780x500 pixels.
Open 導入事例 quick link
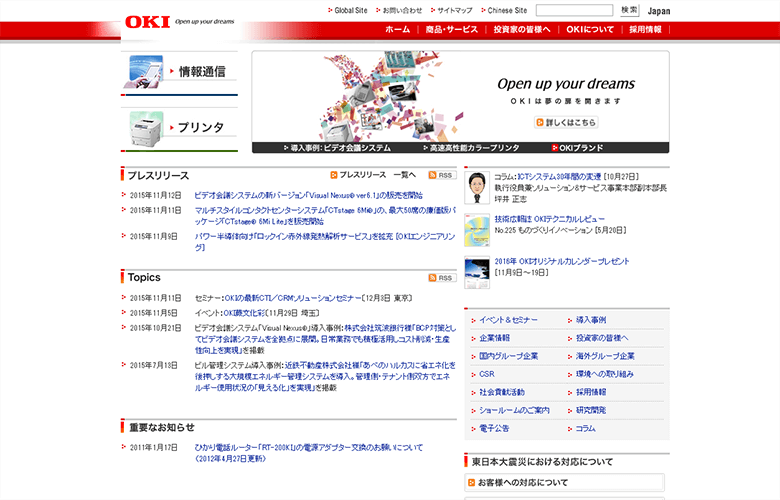(x=591, y=320)
